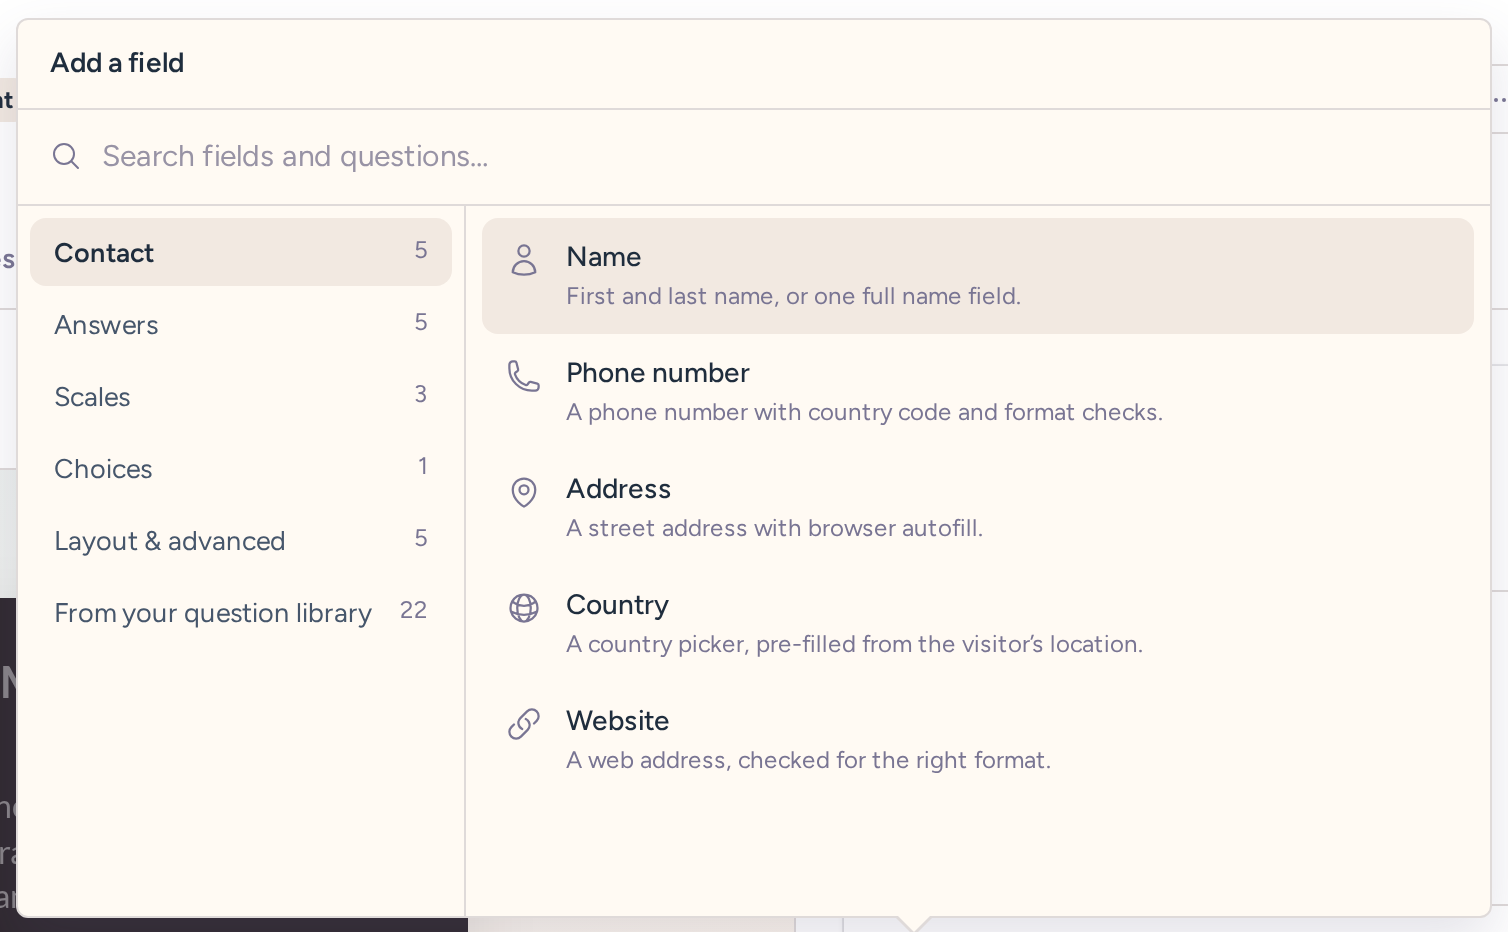
Task: Click the count 22 beside question library
Action: click(x=413, y=610)
